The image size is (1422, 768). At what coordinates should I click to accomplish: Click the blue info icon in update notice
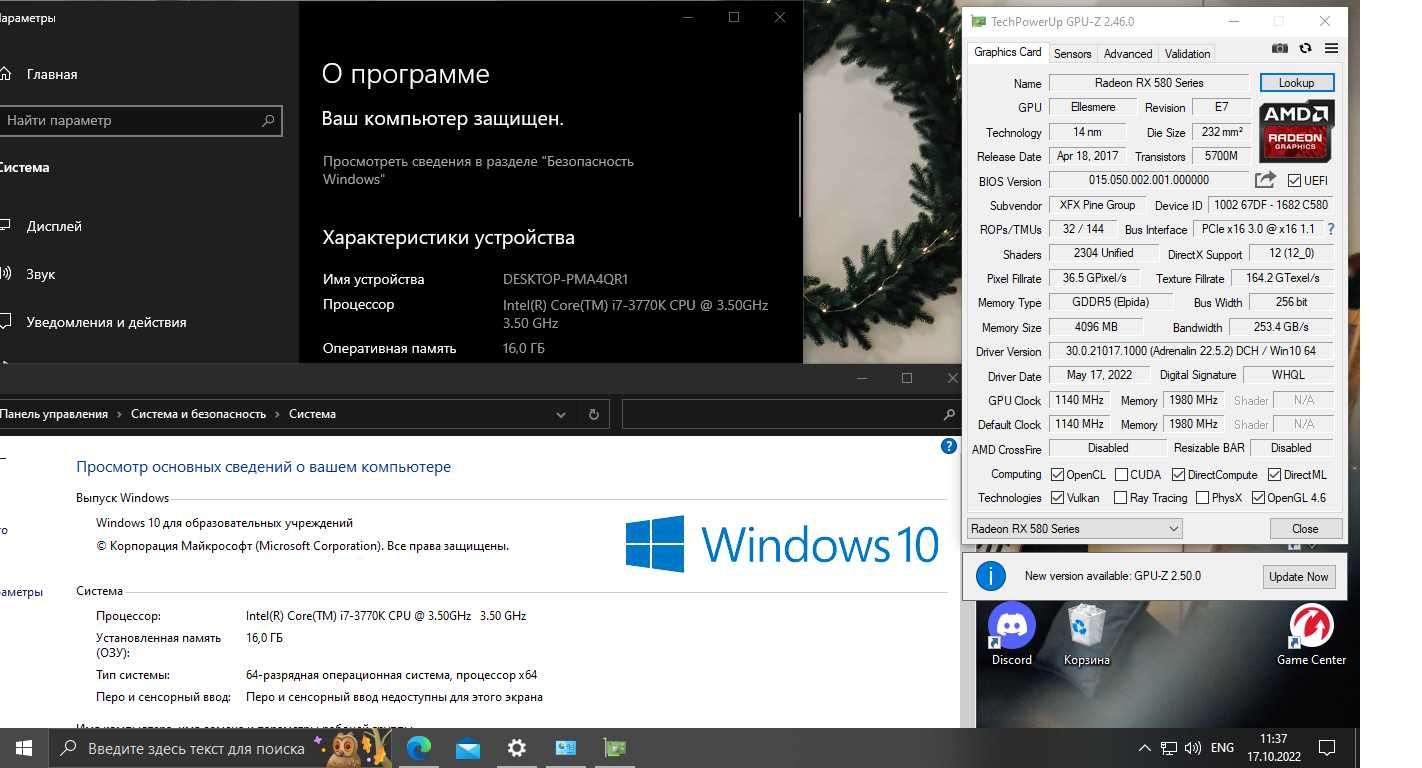tap(990, 576)
